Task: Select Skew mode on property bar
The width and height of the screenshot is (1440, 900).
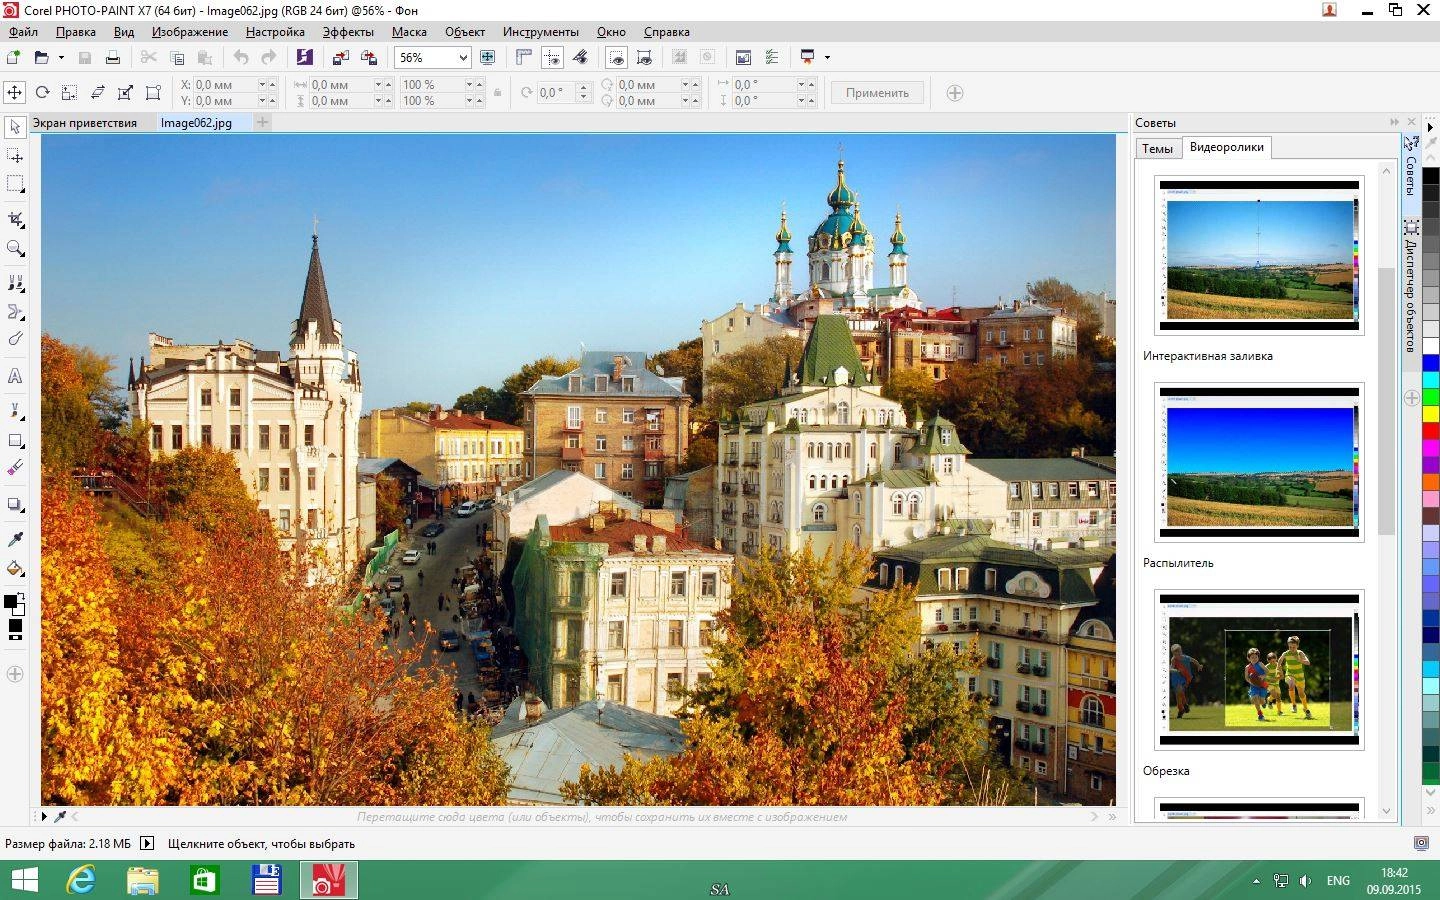Action: [98, 93]
